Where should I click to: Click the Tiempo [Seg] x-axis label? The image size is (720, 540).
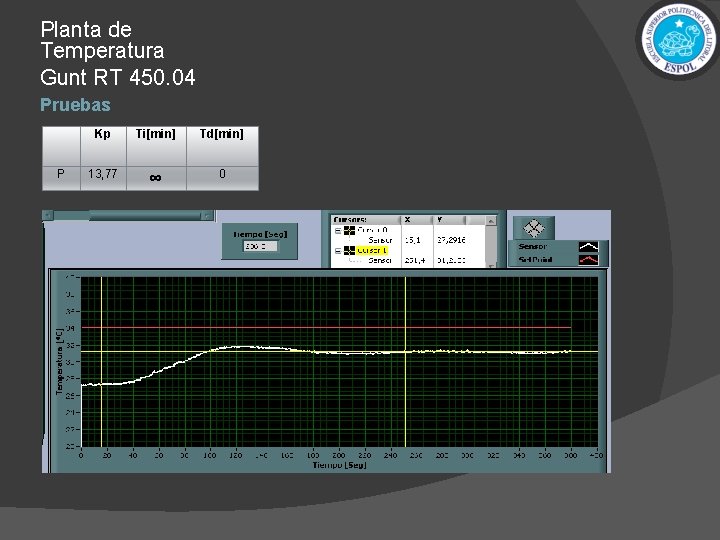click(339, 465)
